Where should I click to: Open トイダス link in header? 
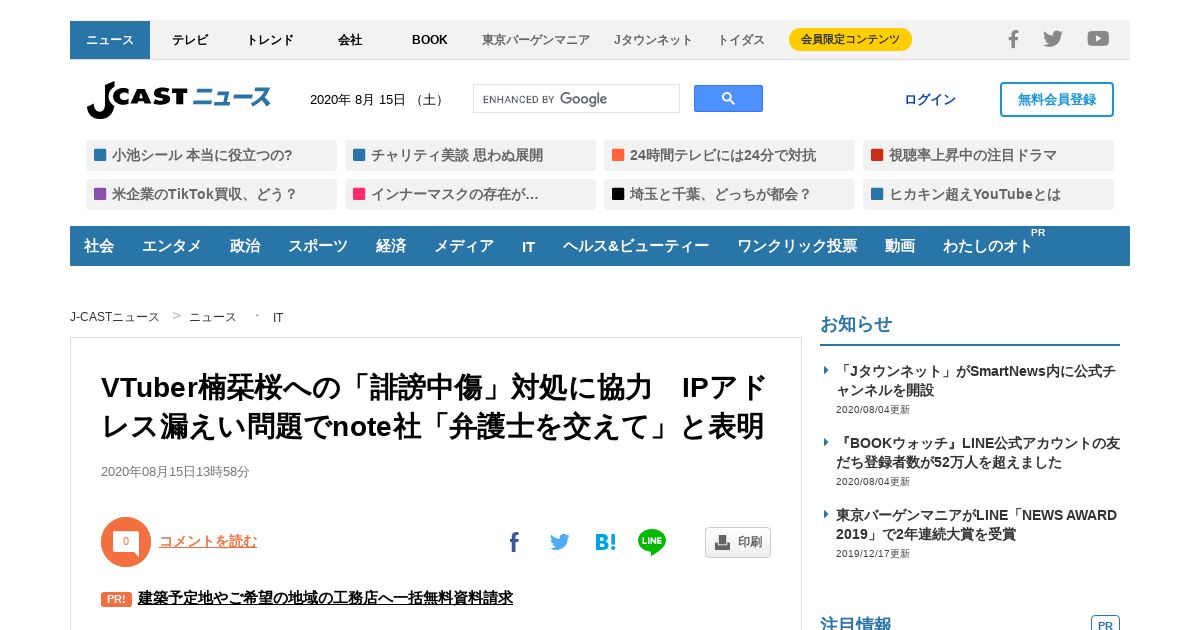pyautogui.click(x=741, y=40)
